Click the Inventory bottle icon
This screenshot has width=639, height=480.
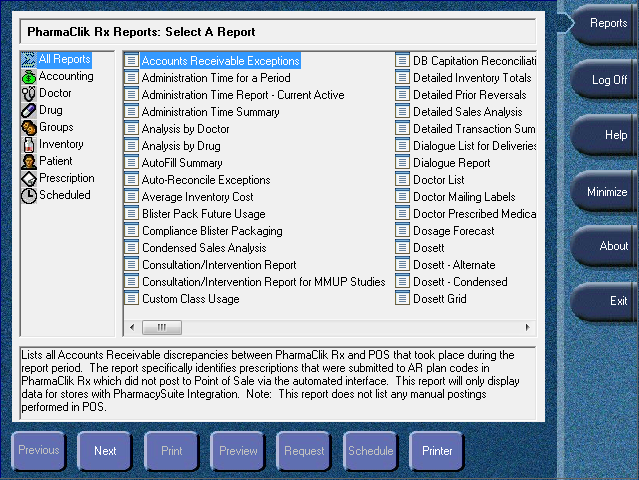pyautogui.click(x=29, y=144)
